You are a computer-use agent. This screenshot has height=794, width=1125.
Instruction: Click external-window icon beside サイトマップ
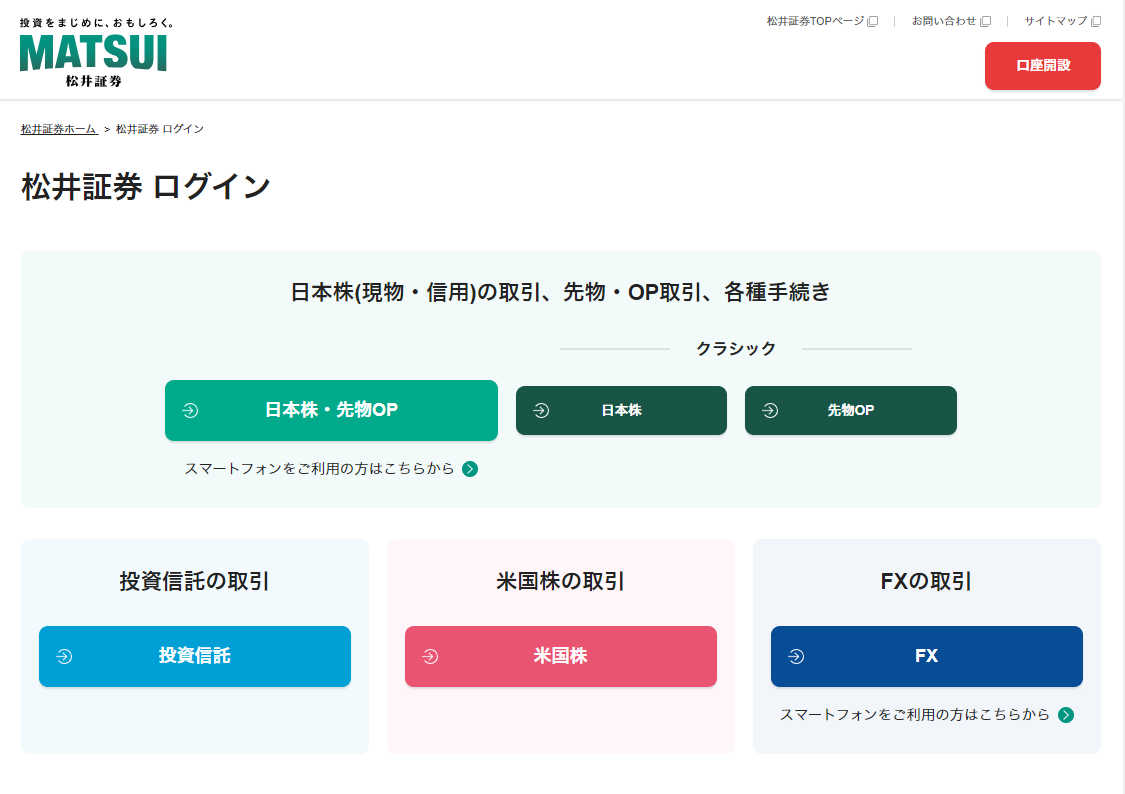1096,22
